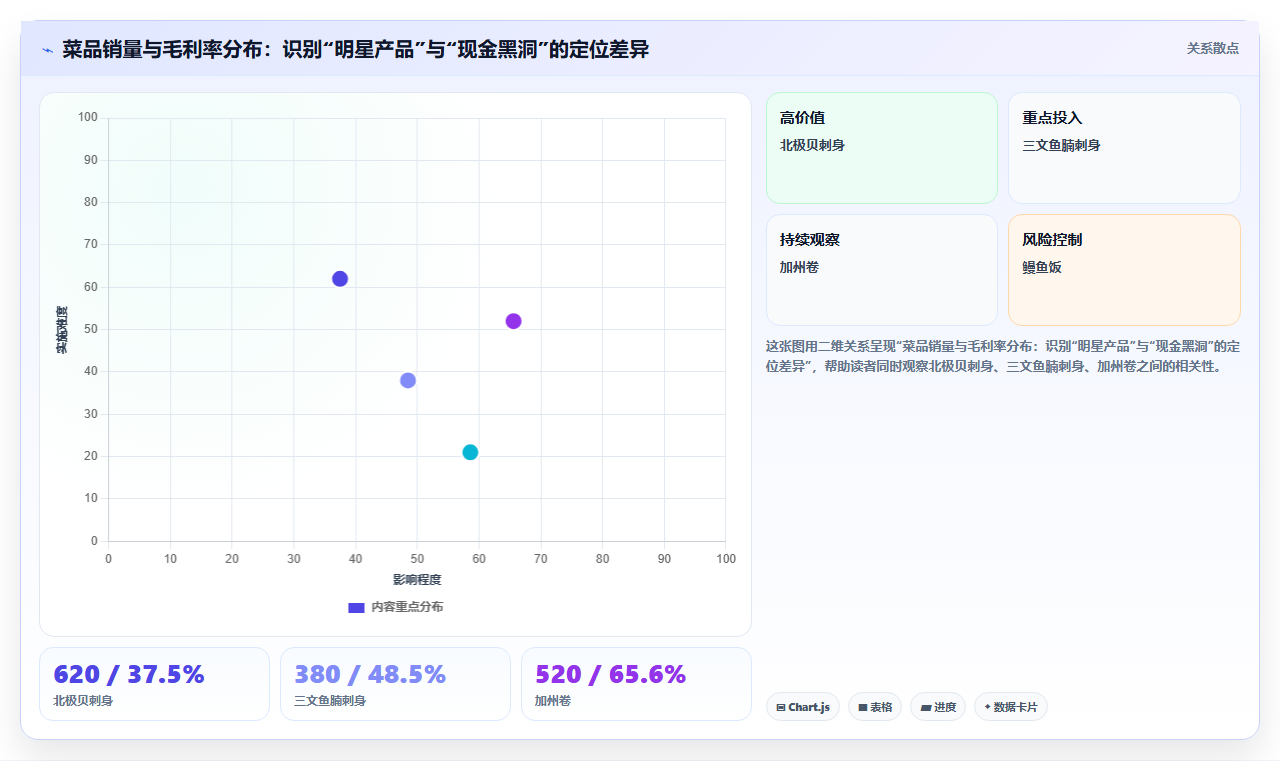Viewport: 1280px width, 761px height.
Task: Click the 关系散点 label in header
Action: pyautogui.click(x=1213, y=48)
